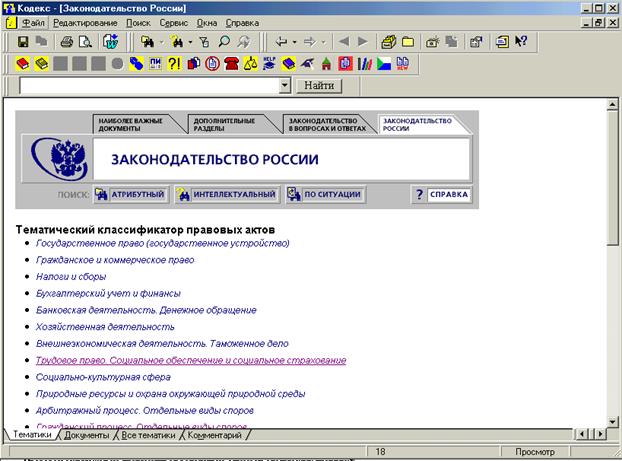Image resolution: width=622 pixels, height=461 pixels.
Task: Click the export to Word icon
Action: coord(111,42)
